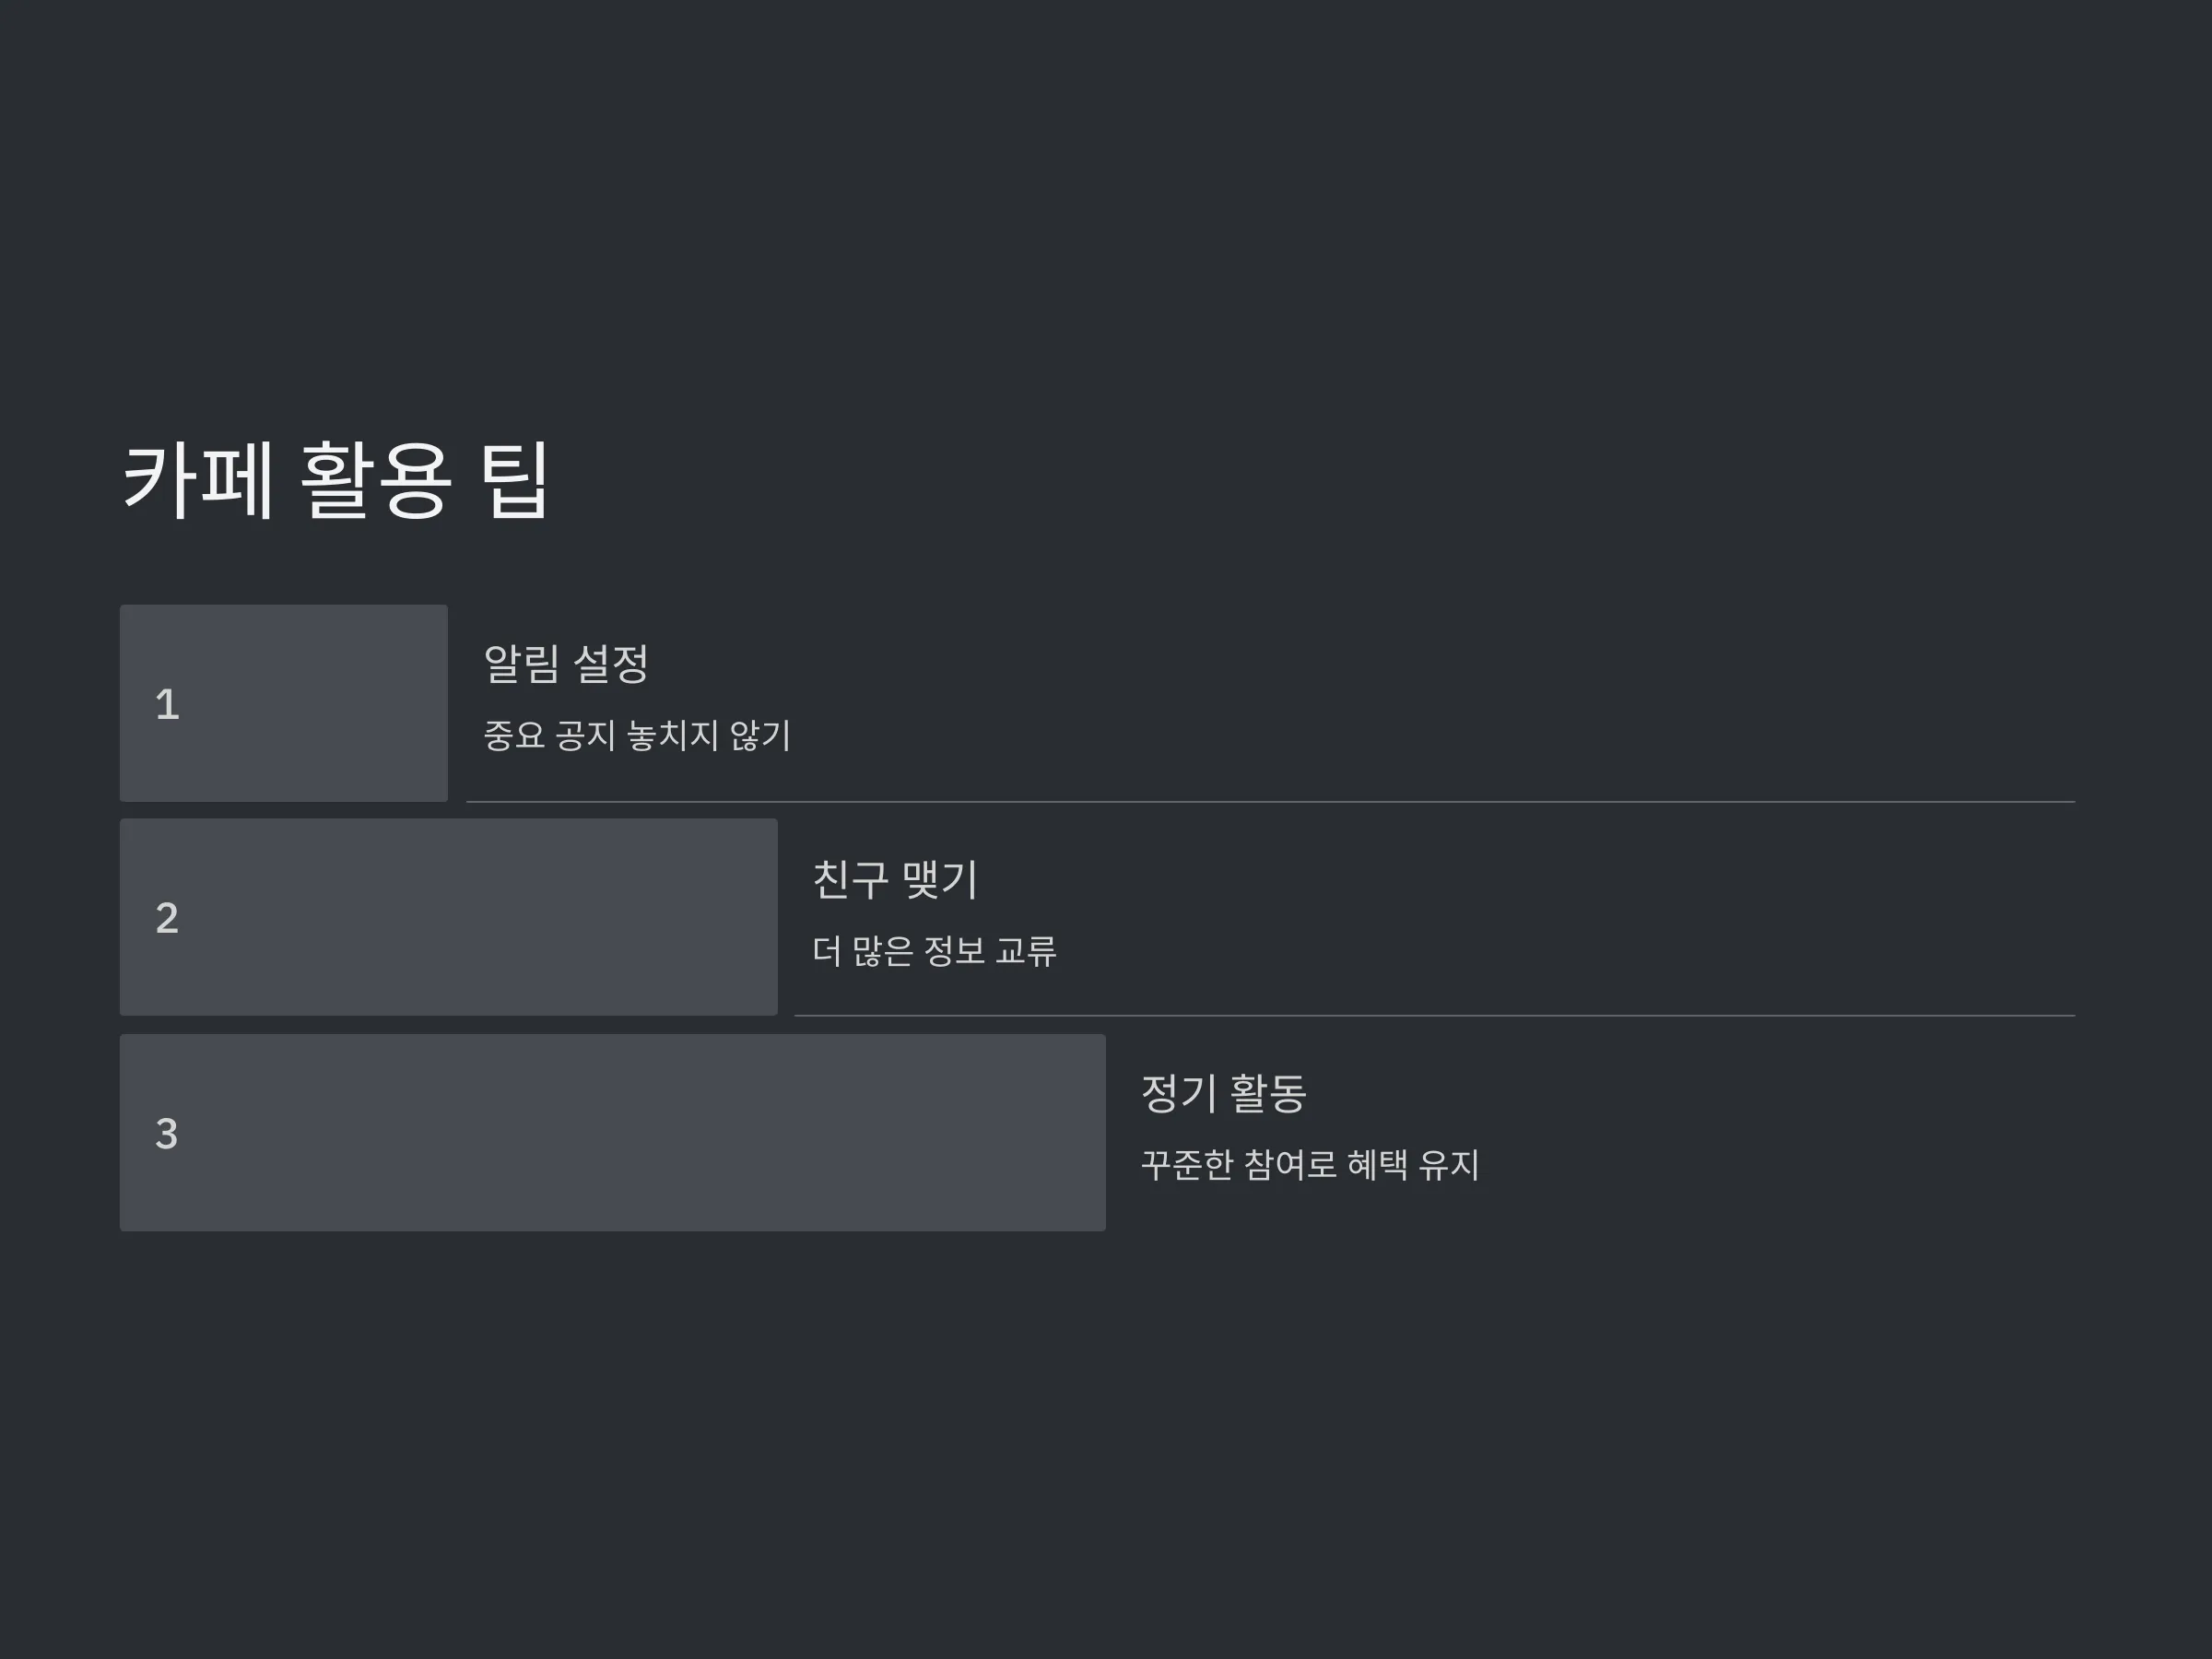Click the word 카페 in the title
The height and width of the screenshot is (1659, 2212).
click(x=197, y=480)
